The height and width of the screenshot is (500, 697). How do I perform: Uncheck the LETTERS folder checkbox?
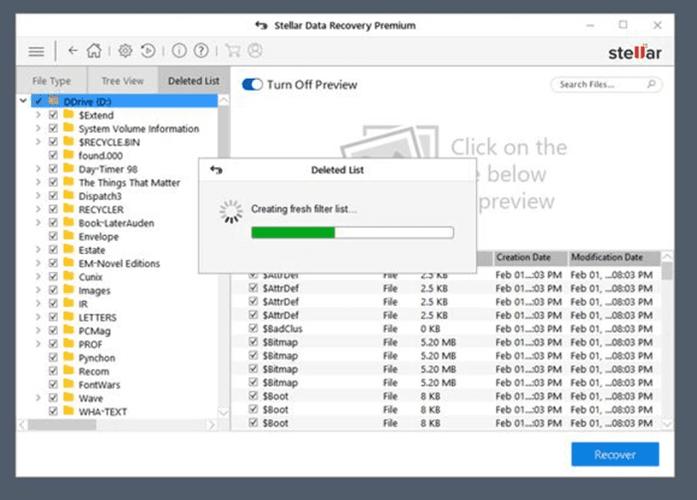pos(53,317)
